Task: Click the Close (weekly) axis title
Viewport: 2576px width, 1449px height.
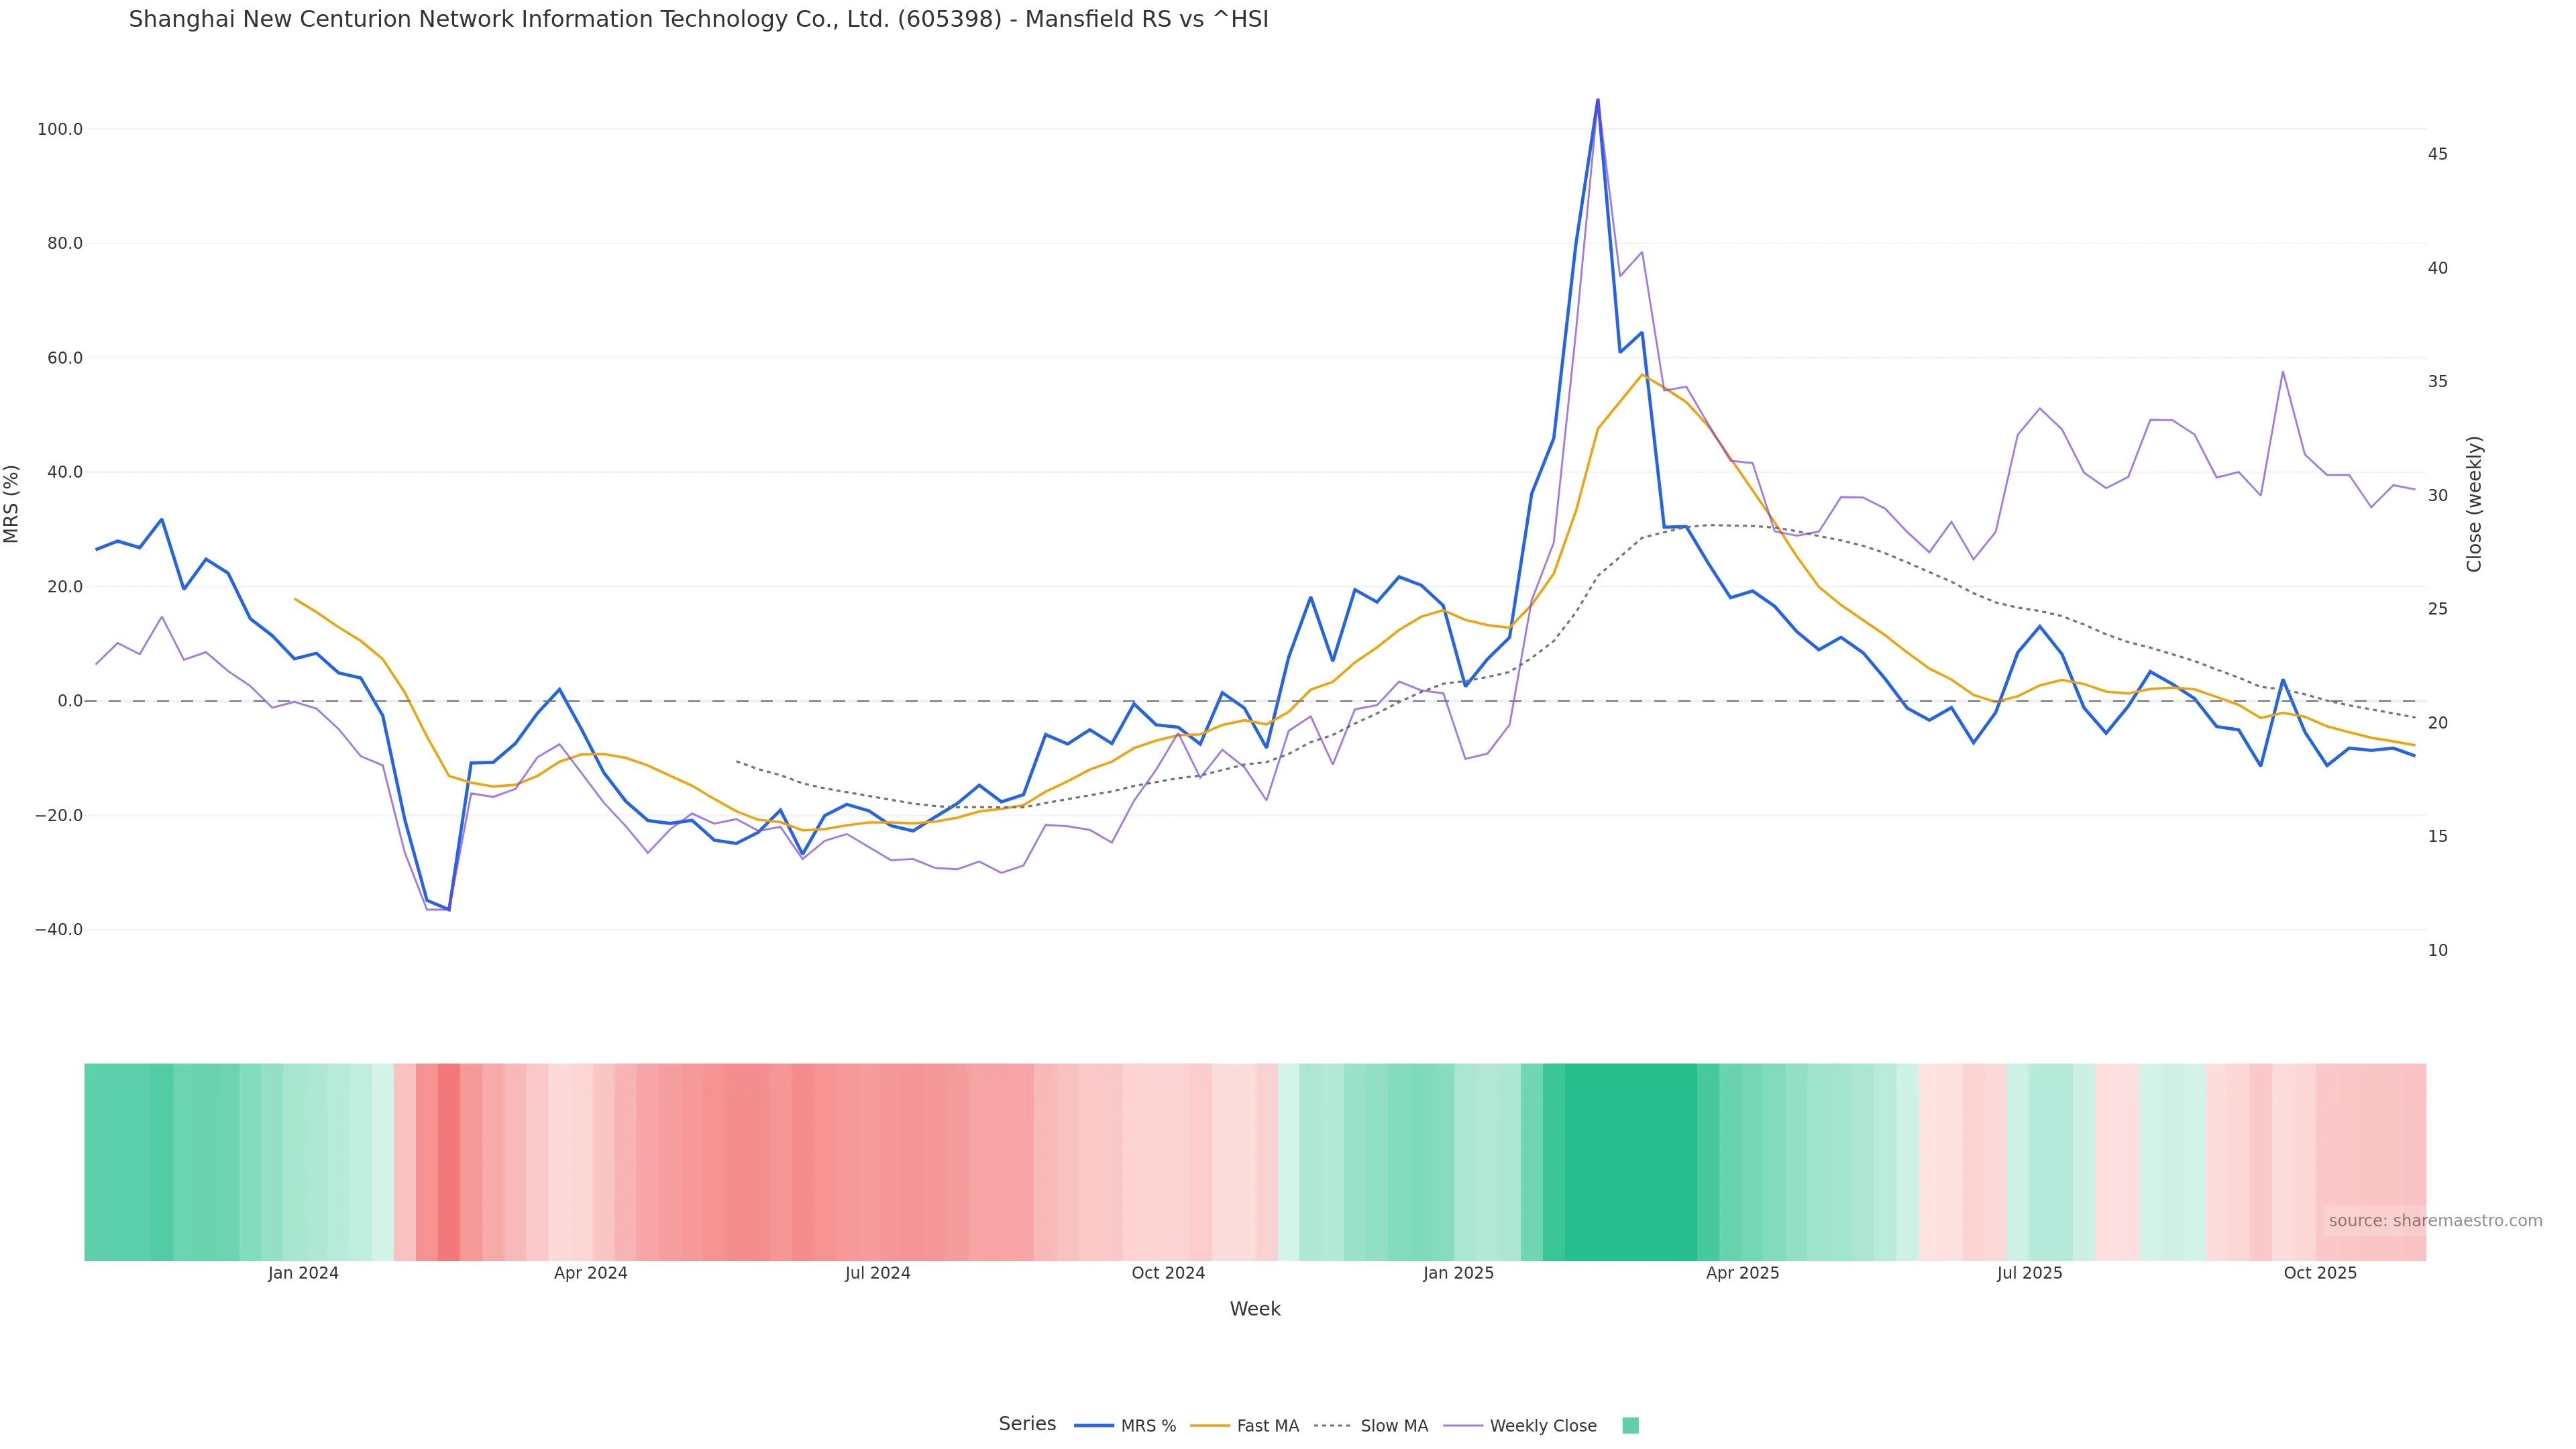Action: (2474, 504)
